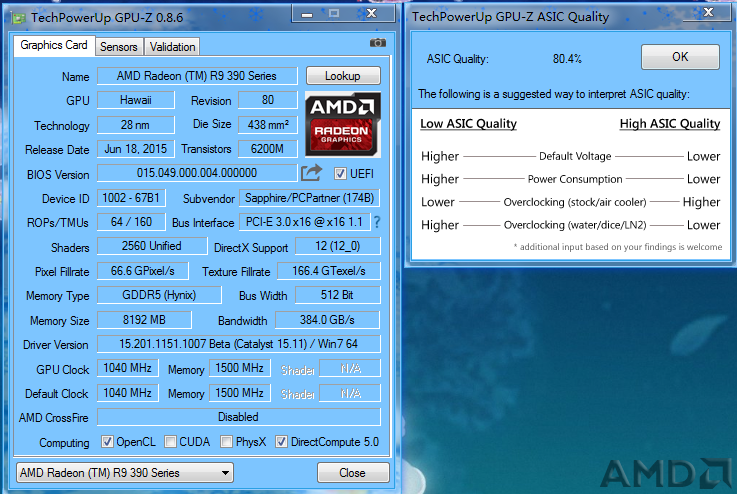Viewport: 737px width, 494px height.
Task: Toggle the PhysX checkbox
Action: [227, 441]
